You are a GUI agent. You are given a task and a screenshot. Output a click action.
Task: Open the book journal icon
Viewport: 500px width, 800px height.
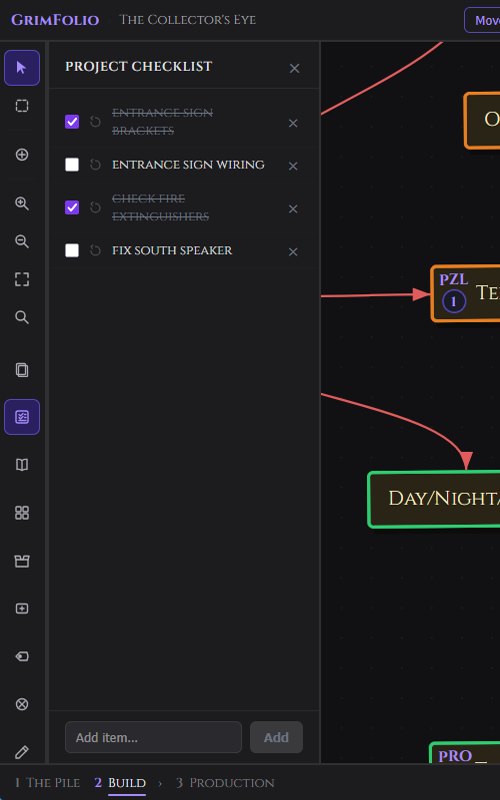[x=22, y=465]
